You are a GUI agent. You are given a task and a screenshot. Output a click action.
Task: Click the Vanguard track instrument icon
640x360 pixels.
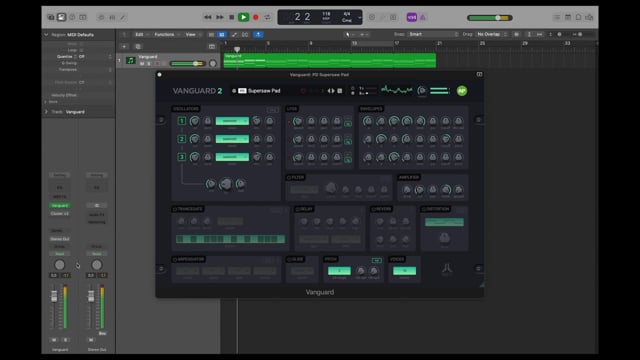(x=131, y=60)
